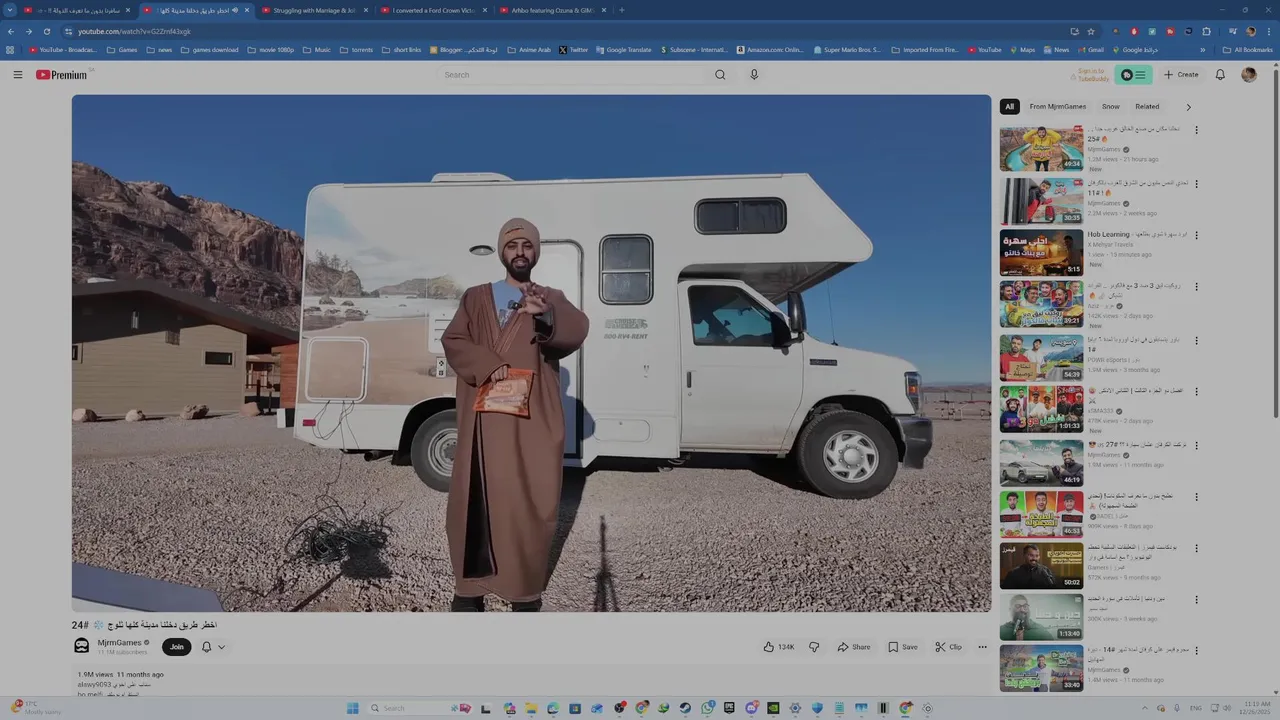Reload the page with refresh icon
This screenshot has height=720, width=1280.
pyautogui.click(x=46, y=31)
